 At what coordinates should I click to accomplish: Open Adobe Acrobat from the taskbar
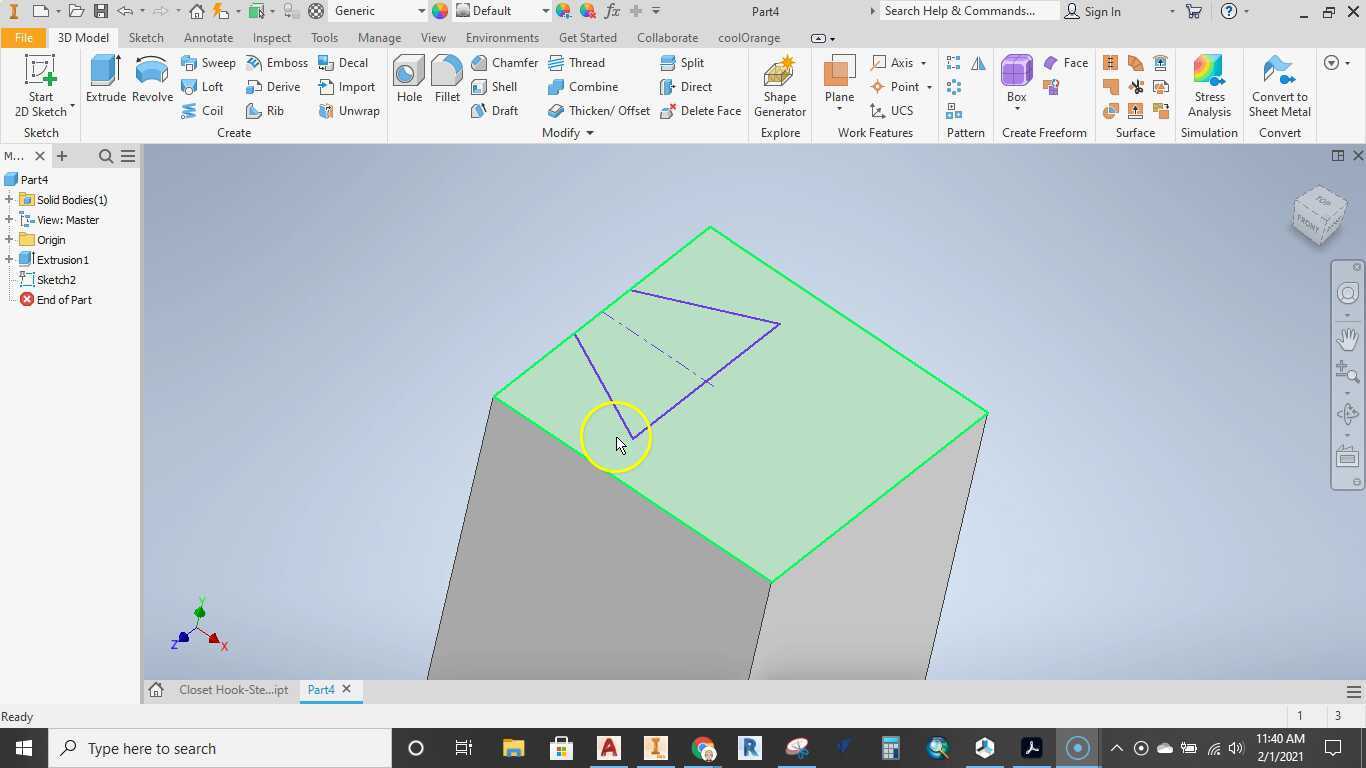pyautogui.click(x=1030, y=748)
